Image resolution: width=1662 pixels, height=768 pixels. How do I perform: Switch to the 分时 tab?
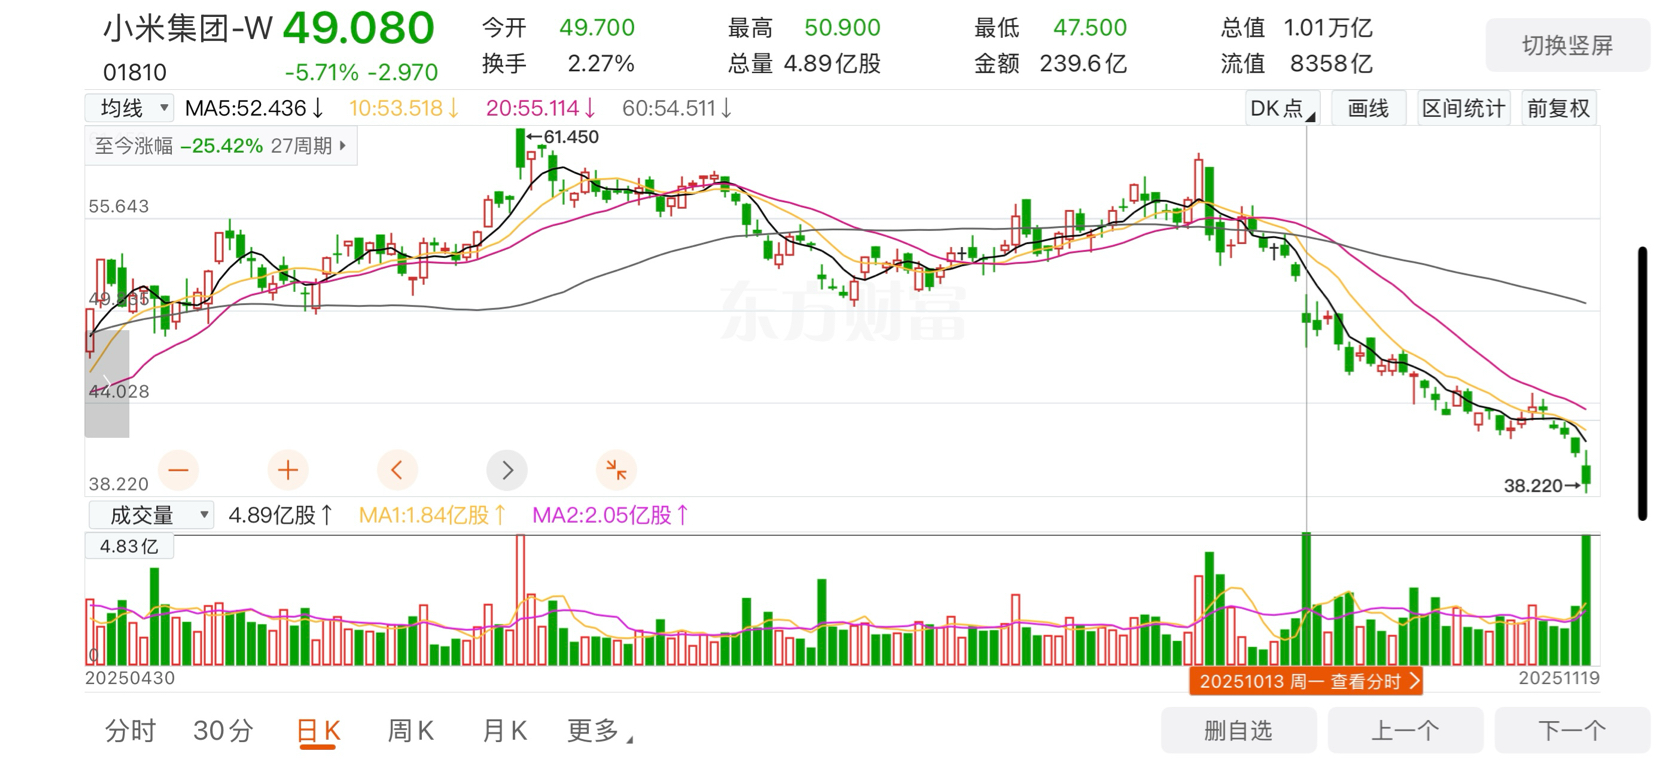(x=130, y=731)
